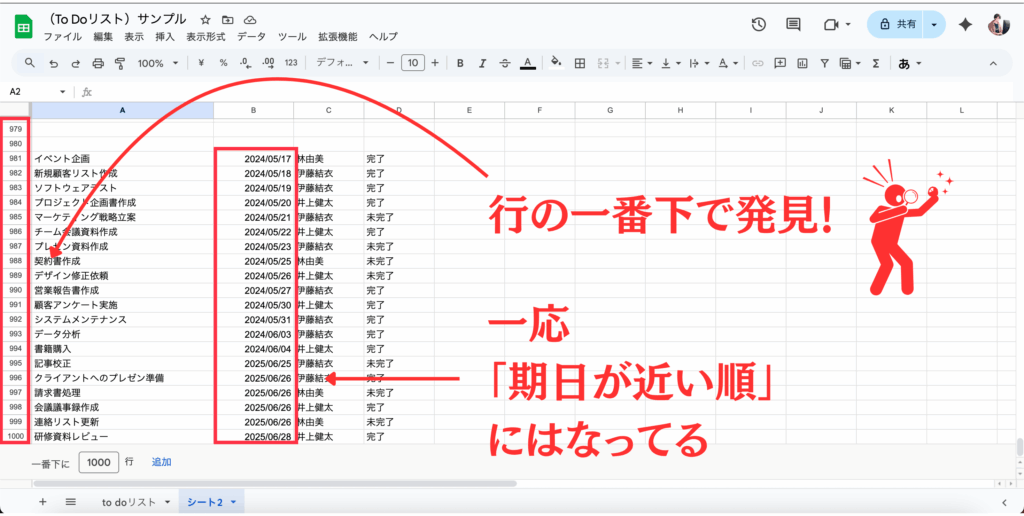Screen dimensions: 1024x516
Task: Open the functions sigma menu
Action: (876, 63)
